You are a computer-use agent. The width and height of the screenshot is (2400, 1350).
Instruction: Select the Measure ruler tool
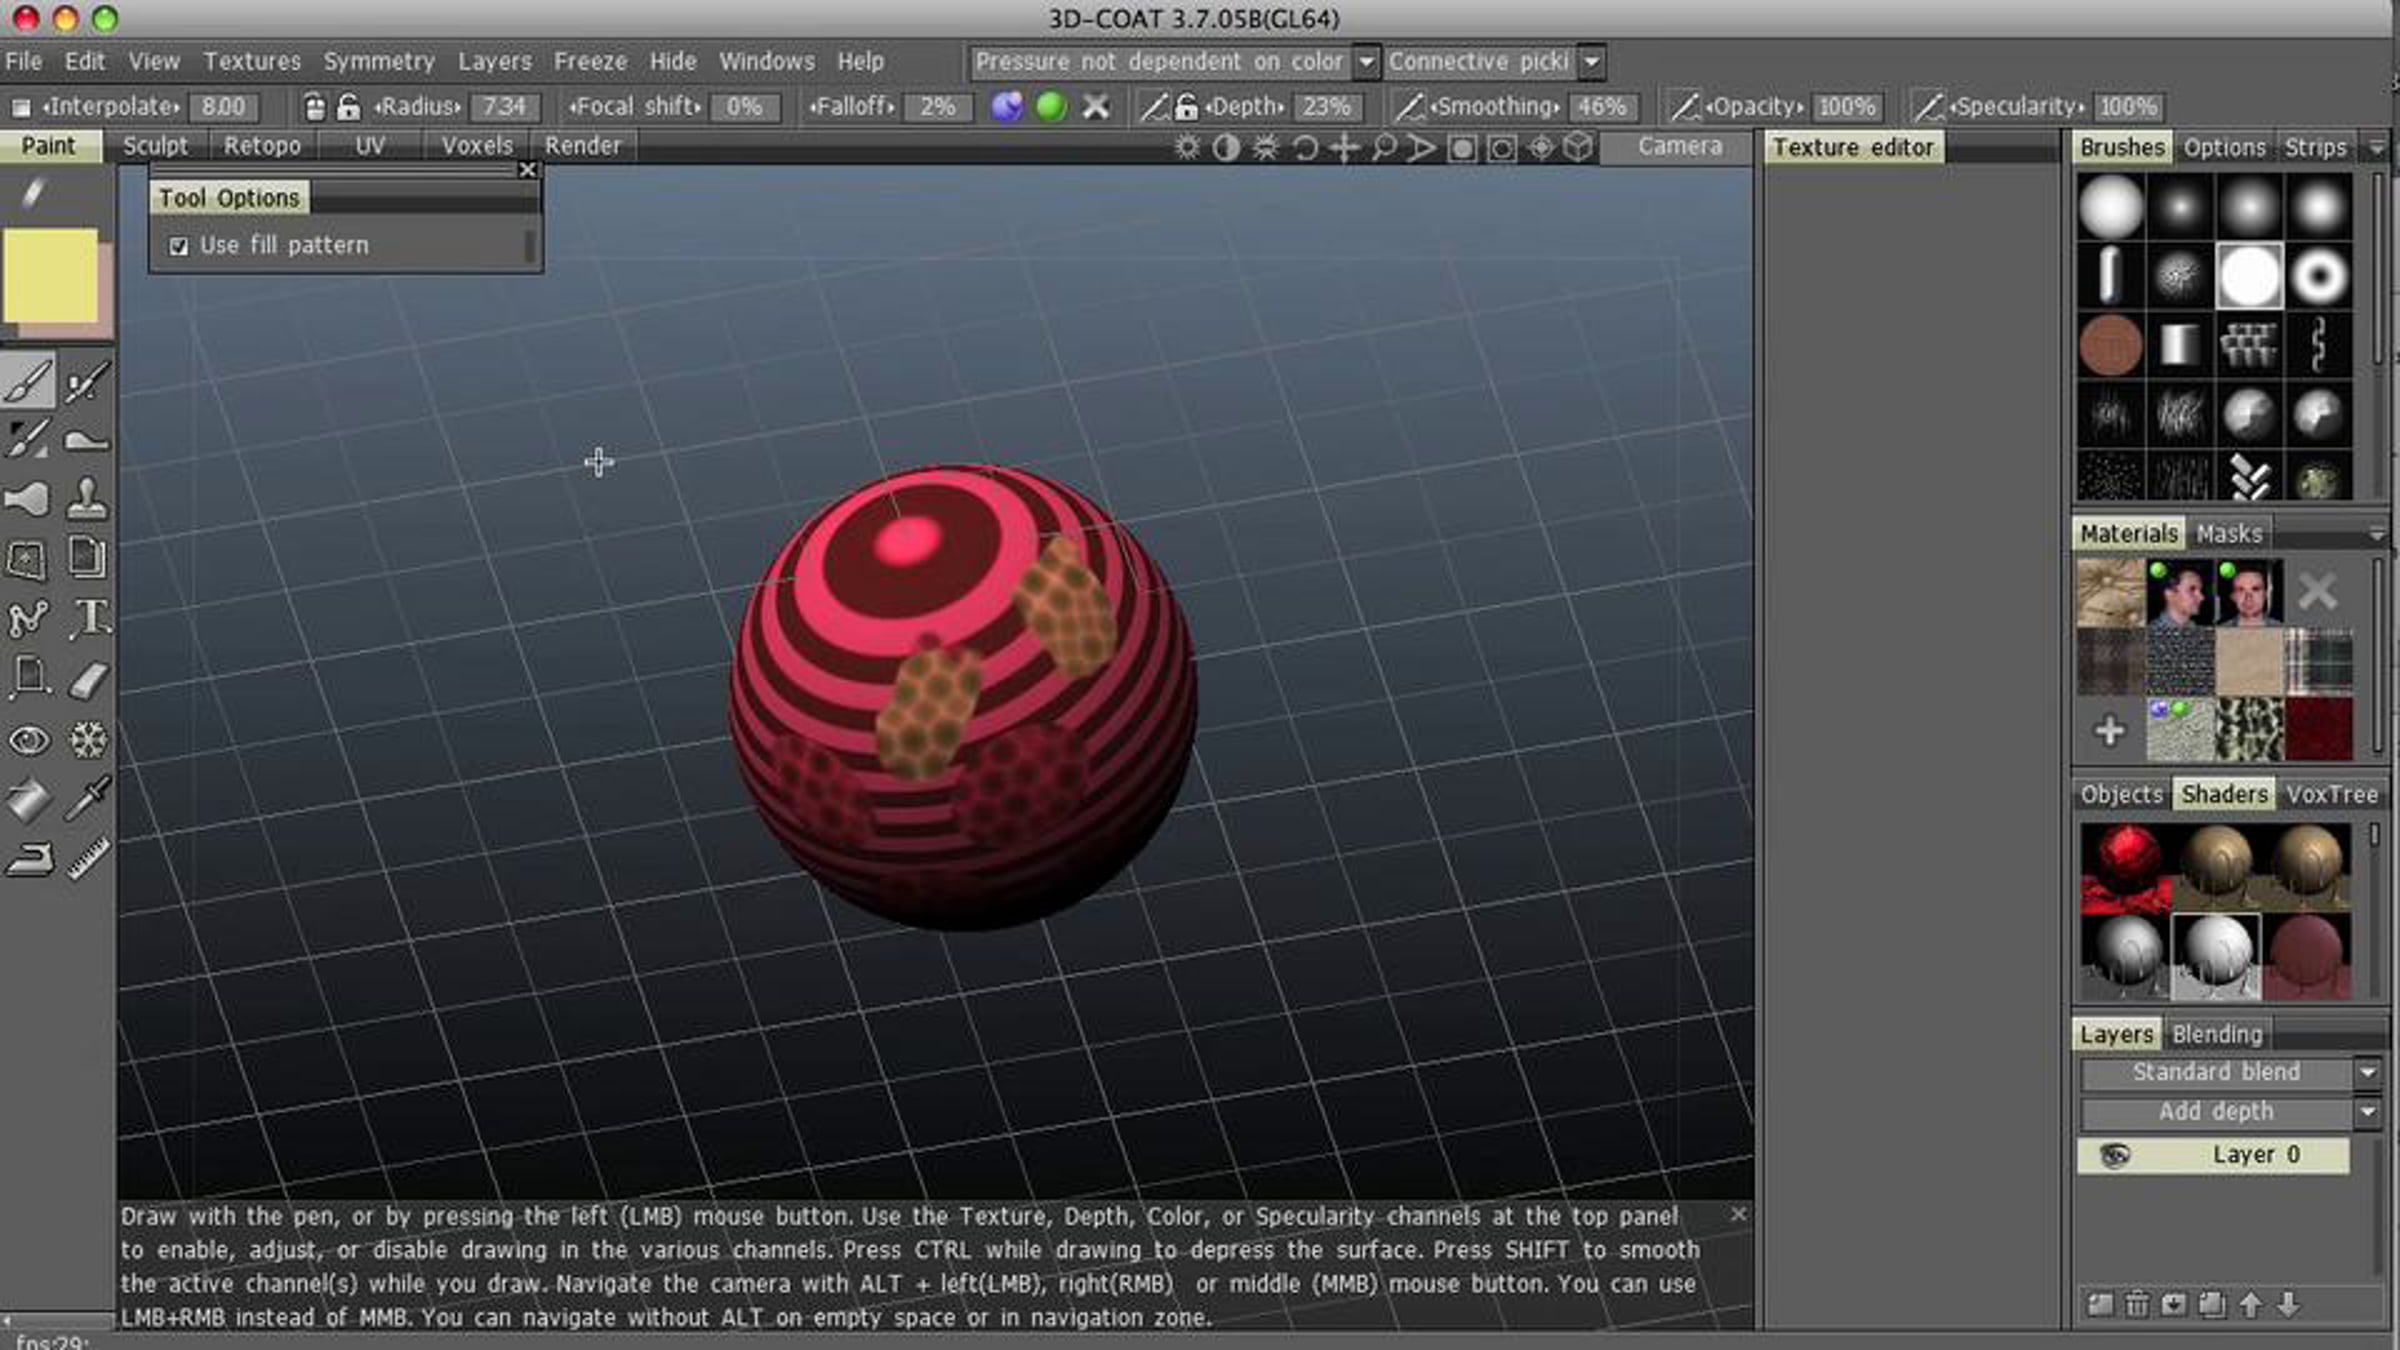(89, 859)
